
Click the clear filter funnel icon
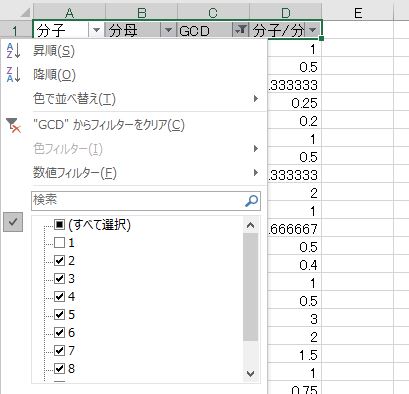click(x=14, y=125)
